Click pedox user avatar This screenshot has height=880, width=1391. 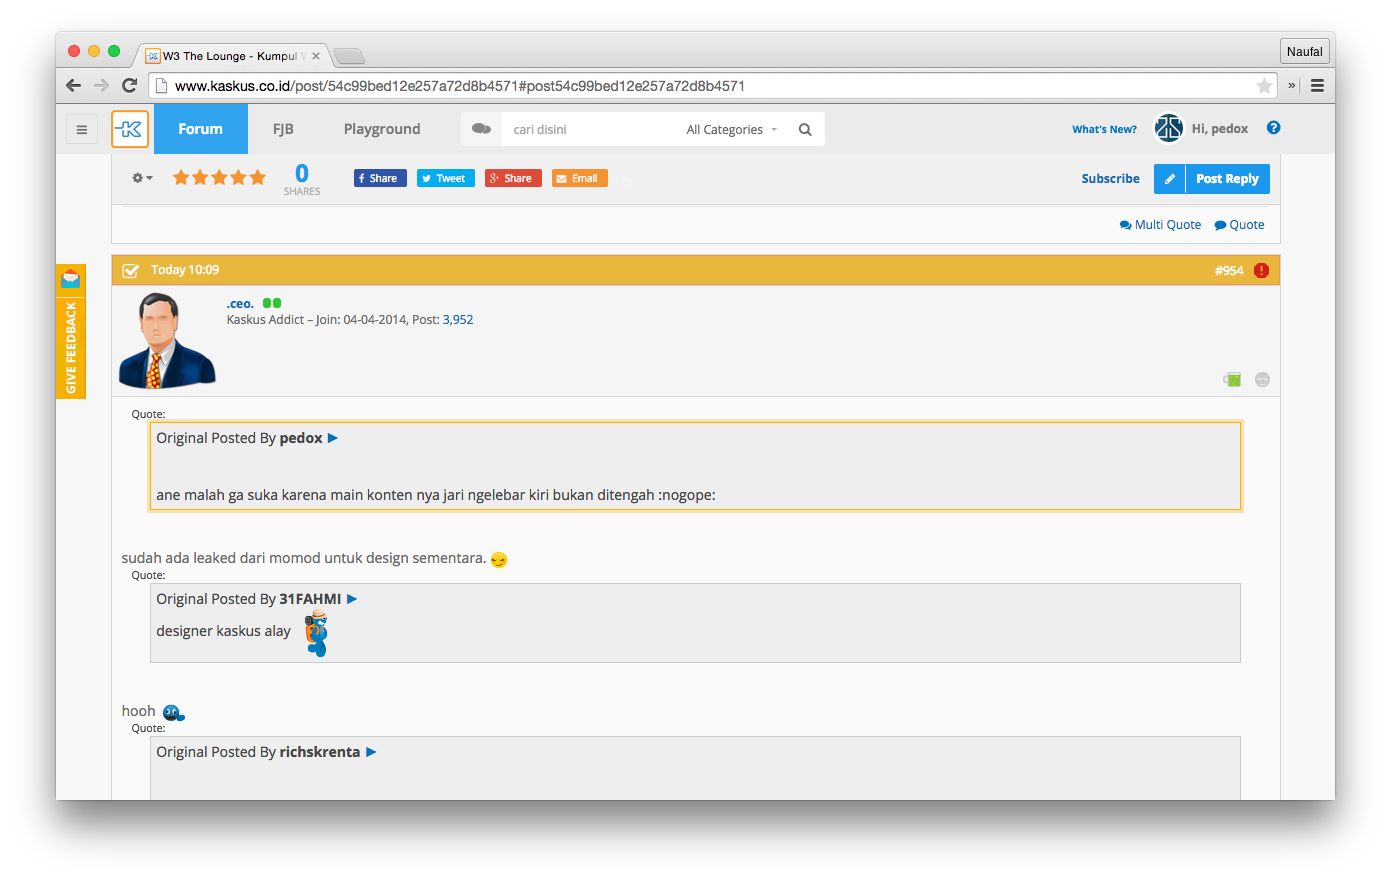(1168, 128)
